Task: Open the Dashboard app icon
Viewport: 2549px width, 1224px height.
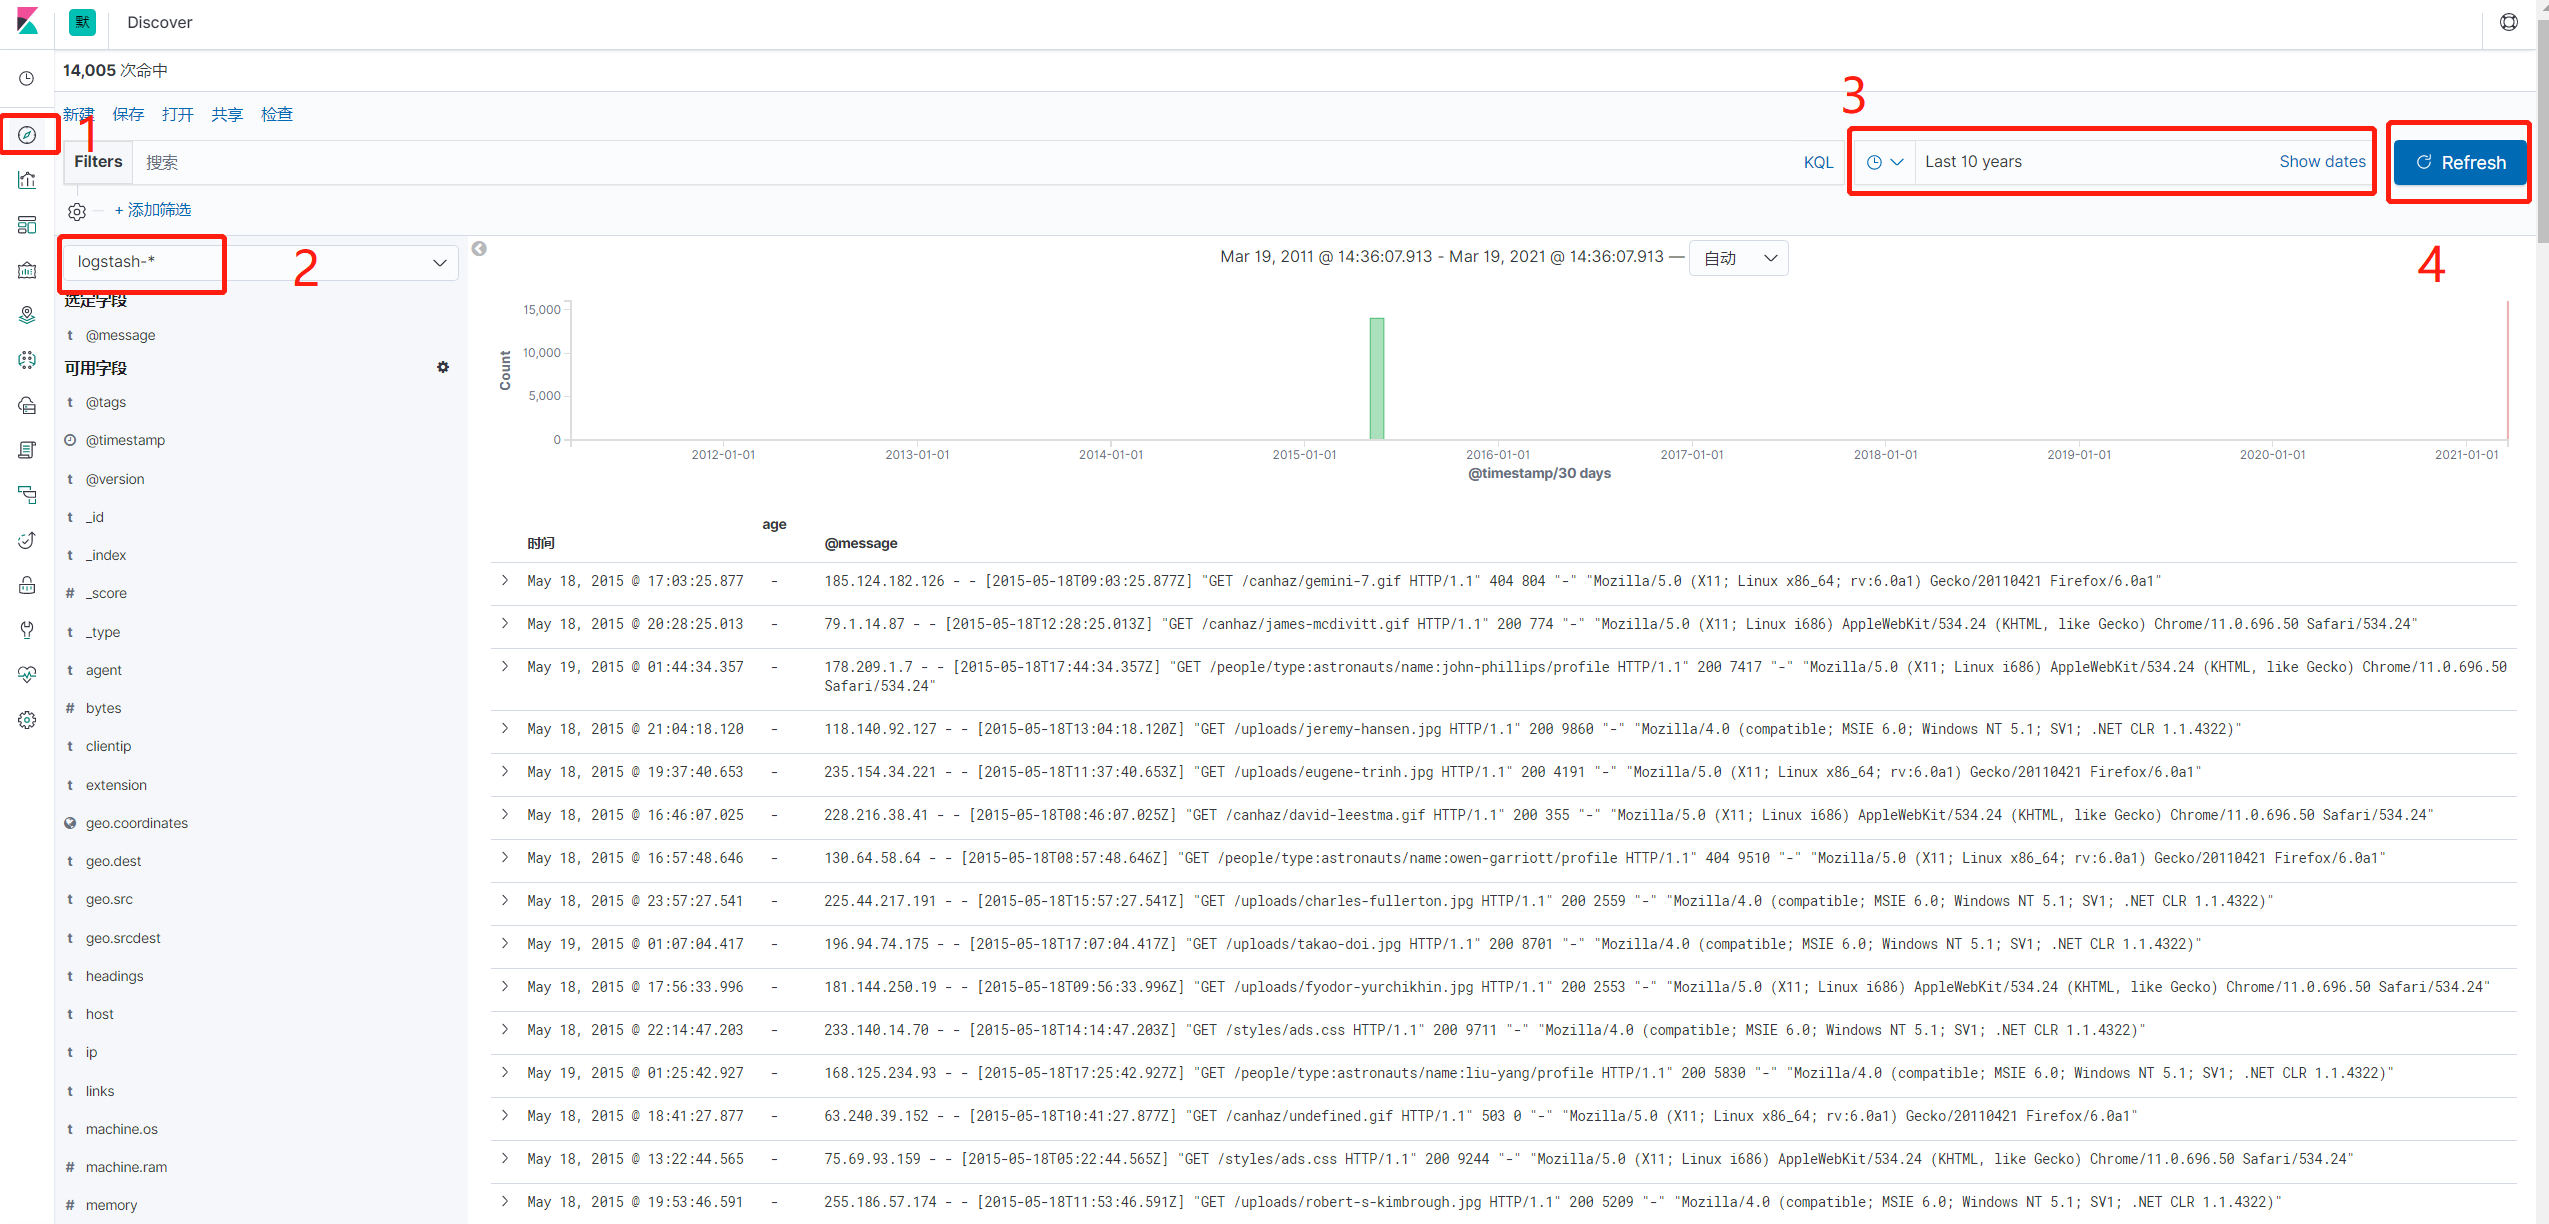Action: 27,224
